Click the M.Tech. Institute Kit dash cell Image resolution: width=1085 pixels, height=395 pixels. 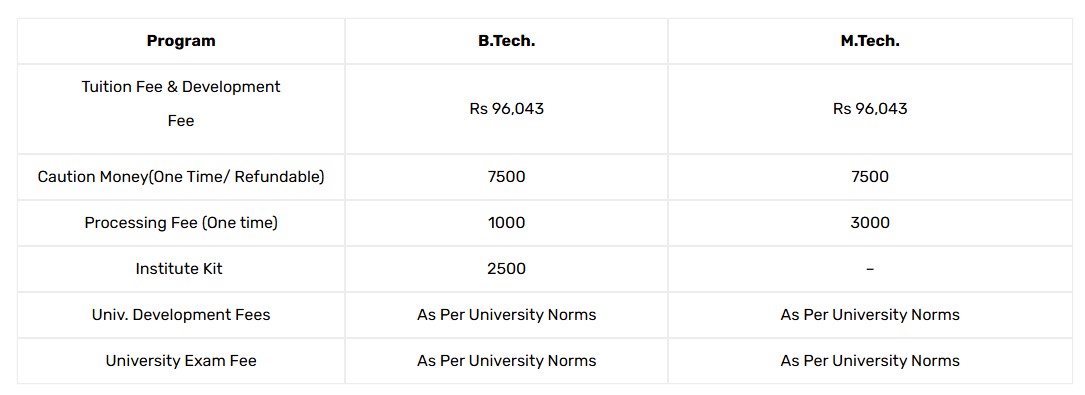click(870, 269)
